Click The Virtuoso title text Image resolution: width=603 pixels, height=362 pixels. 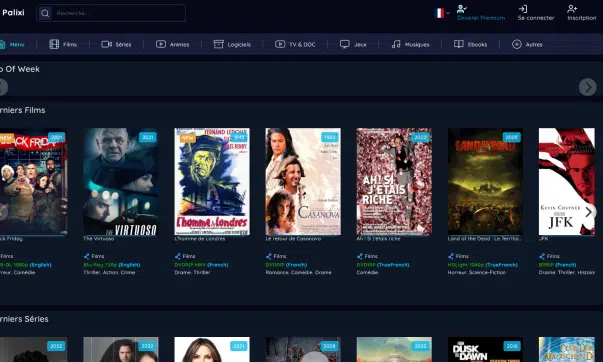99,239
